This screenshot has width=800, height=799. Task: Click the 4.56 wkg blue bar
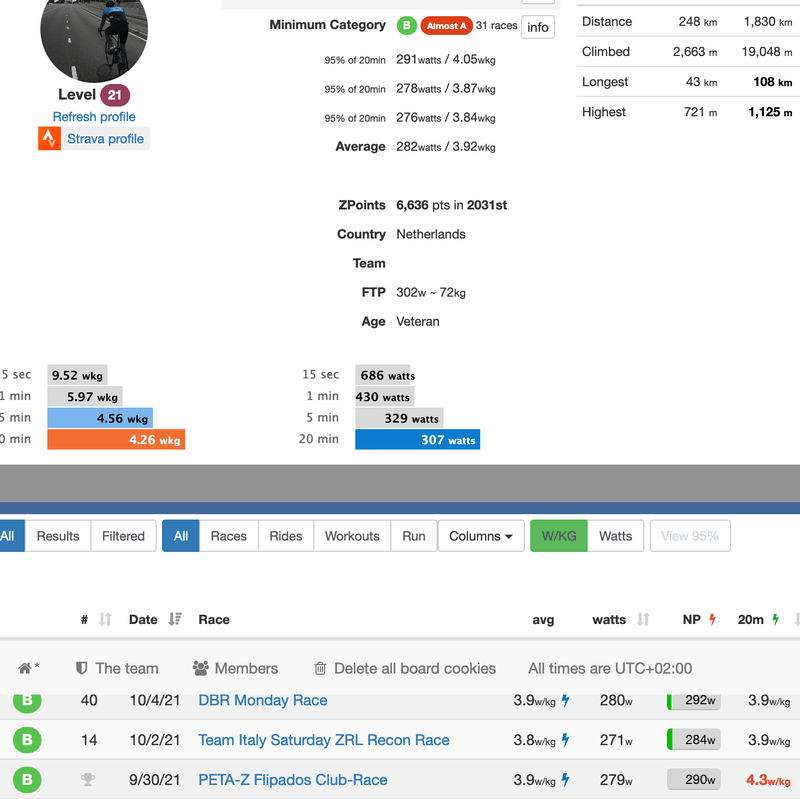pyautogui.click(x=100, y=418)
